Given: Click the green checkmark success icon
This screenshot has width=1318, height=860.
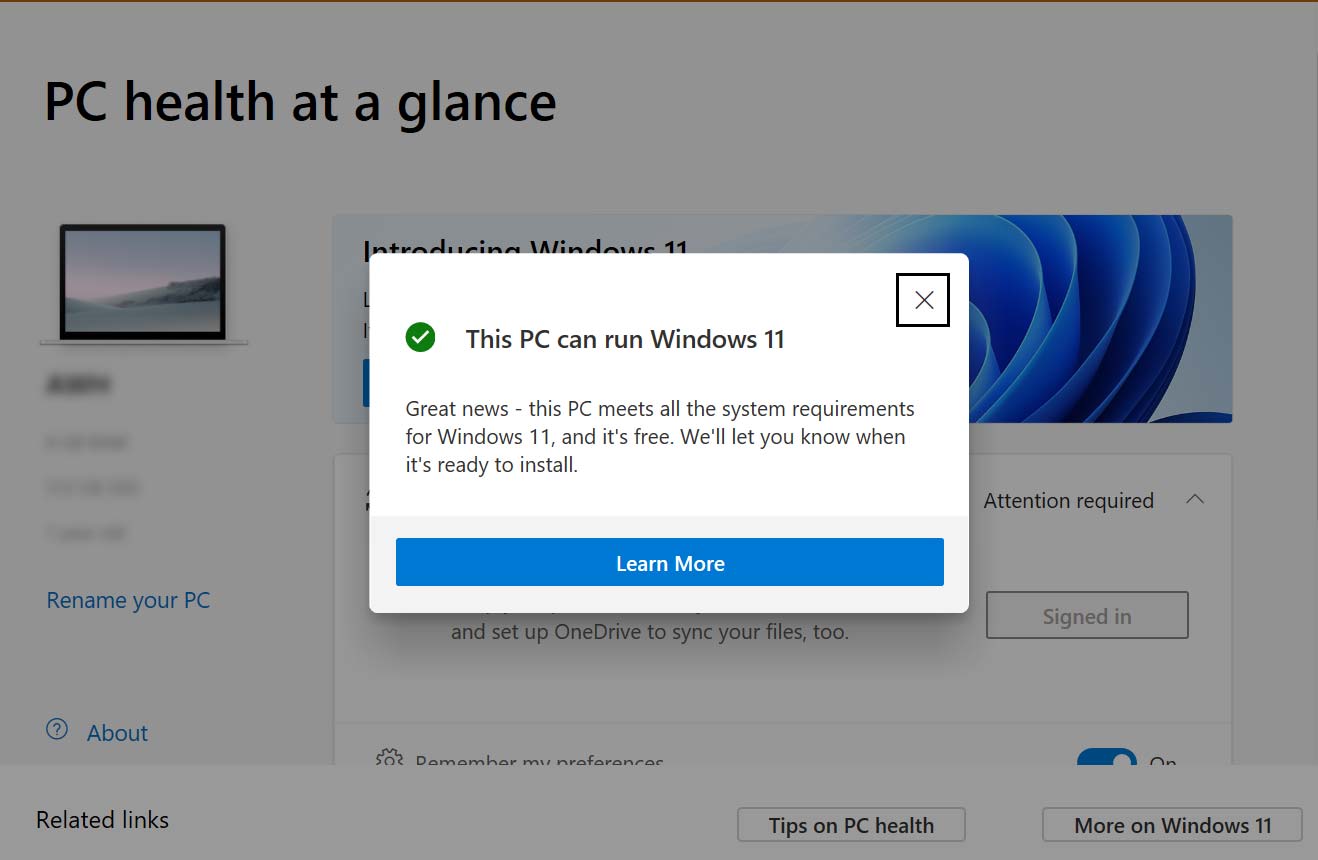Looking at the screenshot, I should pyautogui.click(x=421, y=338).
